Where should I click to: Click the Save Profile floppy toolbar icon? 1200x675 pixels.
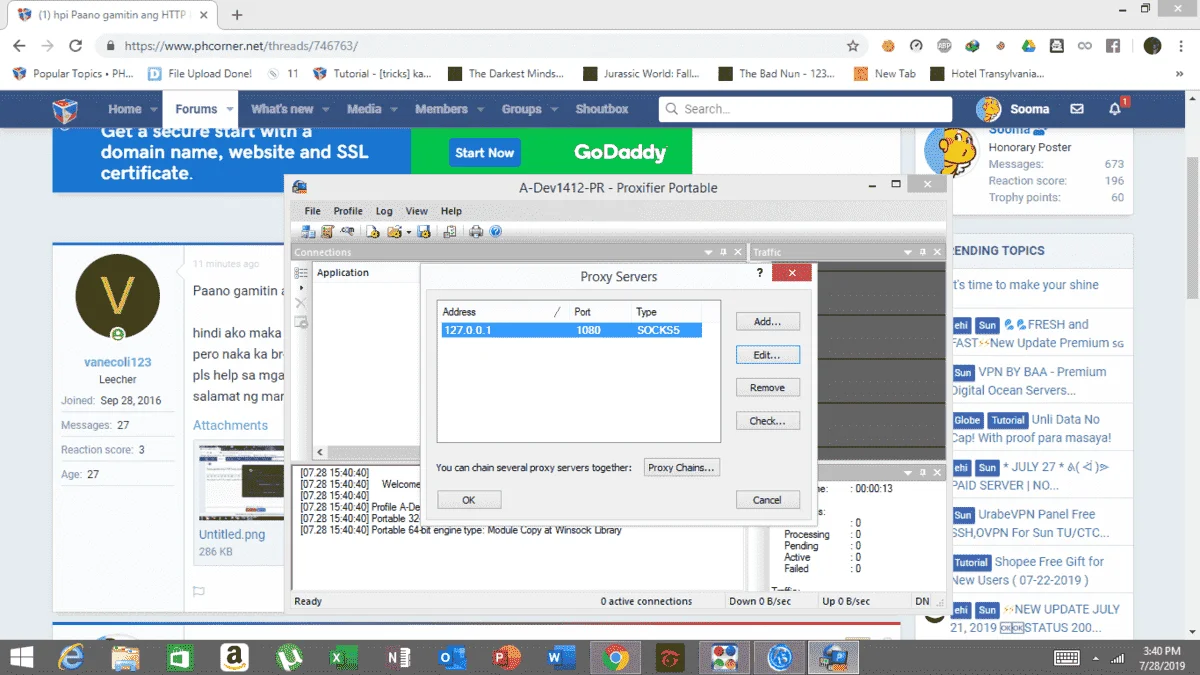pyautogui.click(x=424, y=232)
